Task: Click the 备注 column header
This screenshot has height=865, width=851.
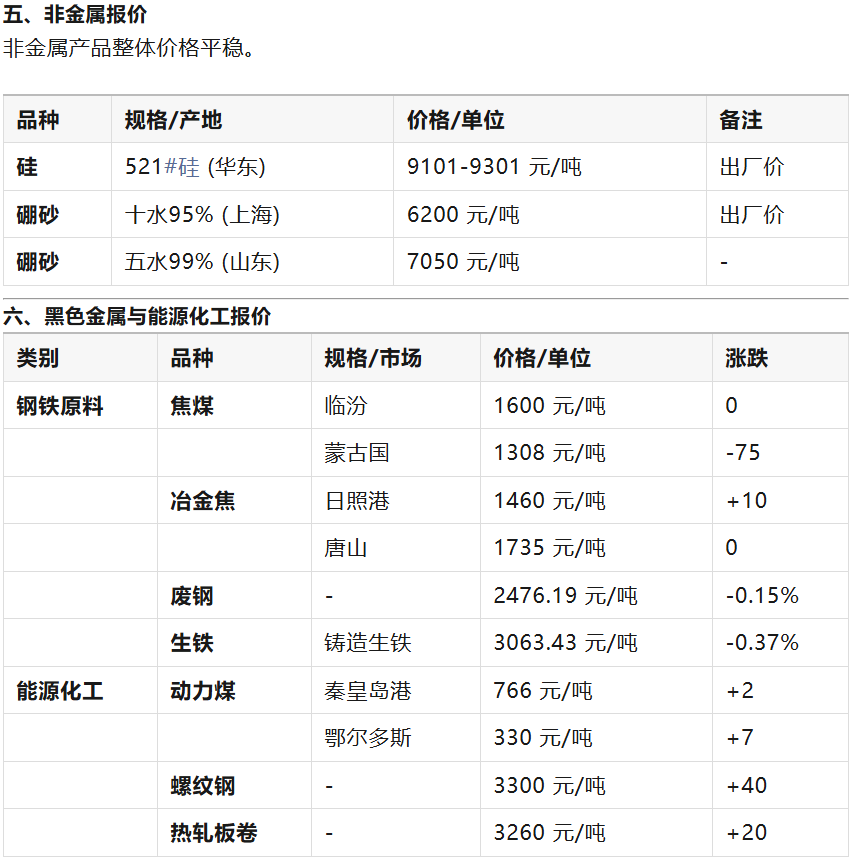Action: pos(740,120)
